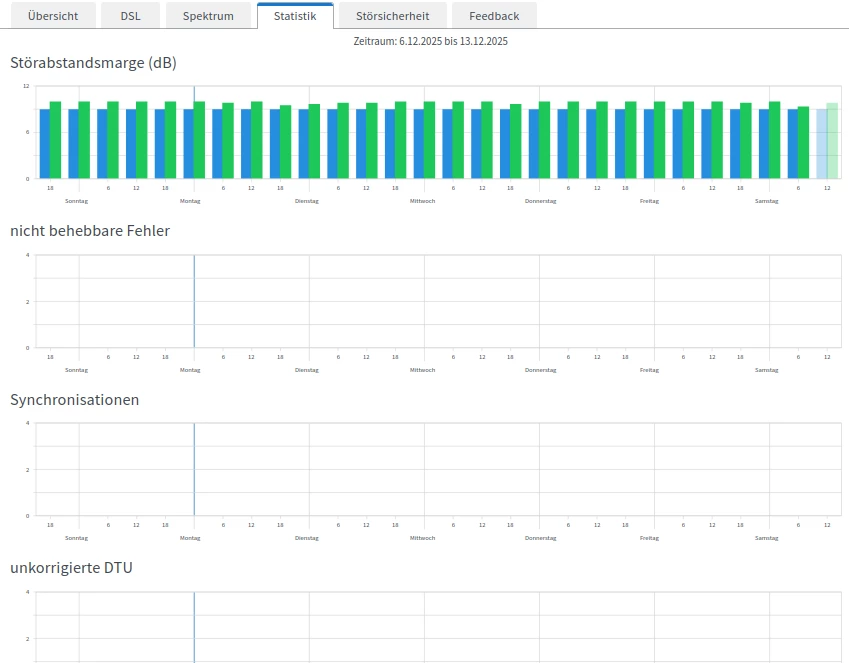Viewport: 849px width, 663px height.
Task: Click the Montag label under Störabstandsmarge chart
Action: point(190,201)
